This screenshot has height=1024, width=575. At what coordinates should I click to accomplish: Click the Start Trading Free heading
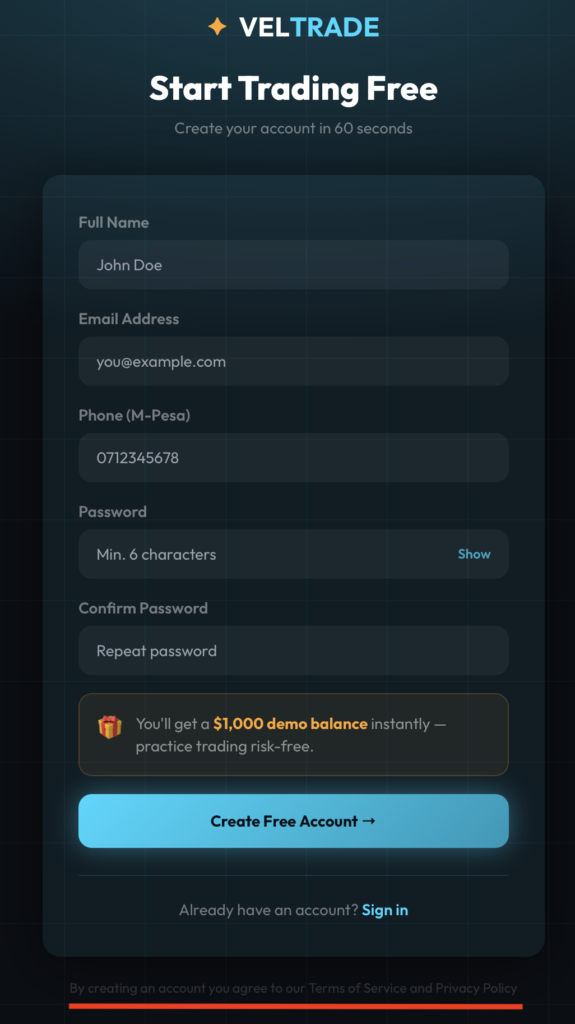point(293,88)
